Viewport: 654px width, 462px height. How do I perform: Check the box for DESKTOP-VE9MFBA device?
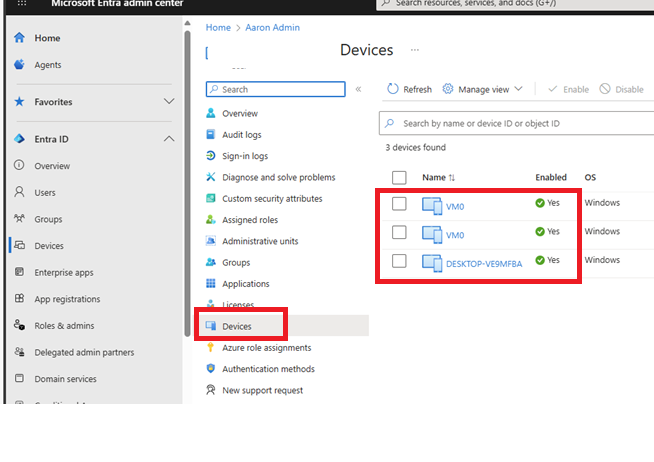click(399, 261)
